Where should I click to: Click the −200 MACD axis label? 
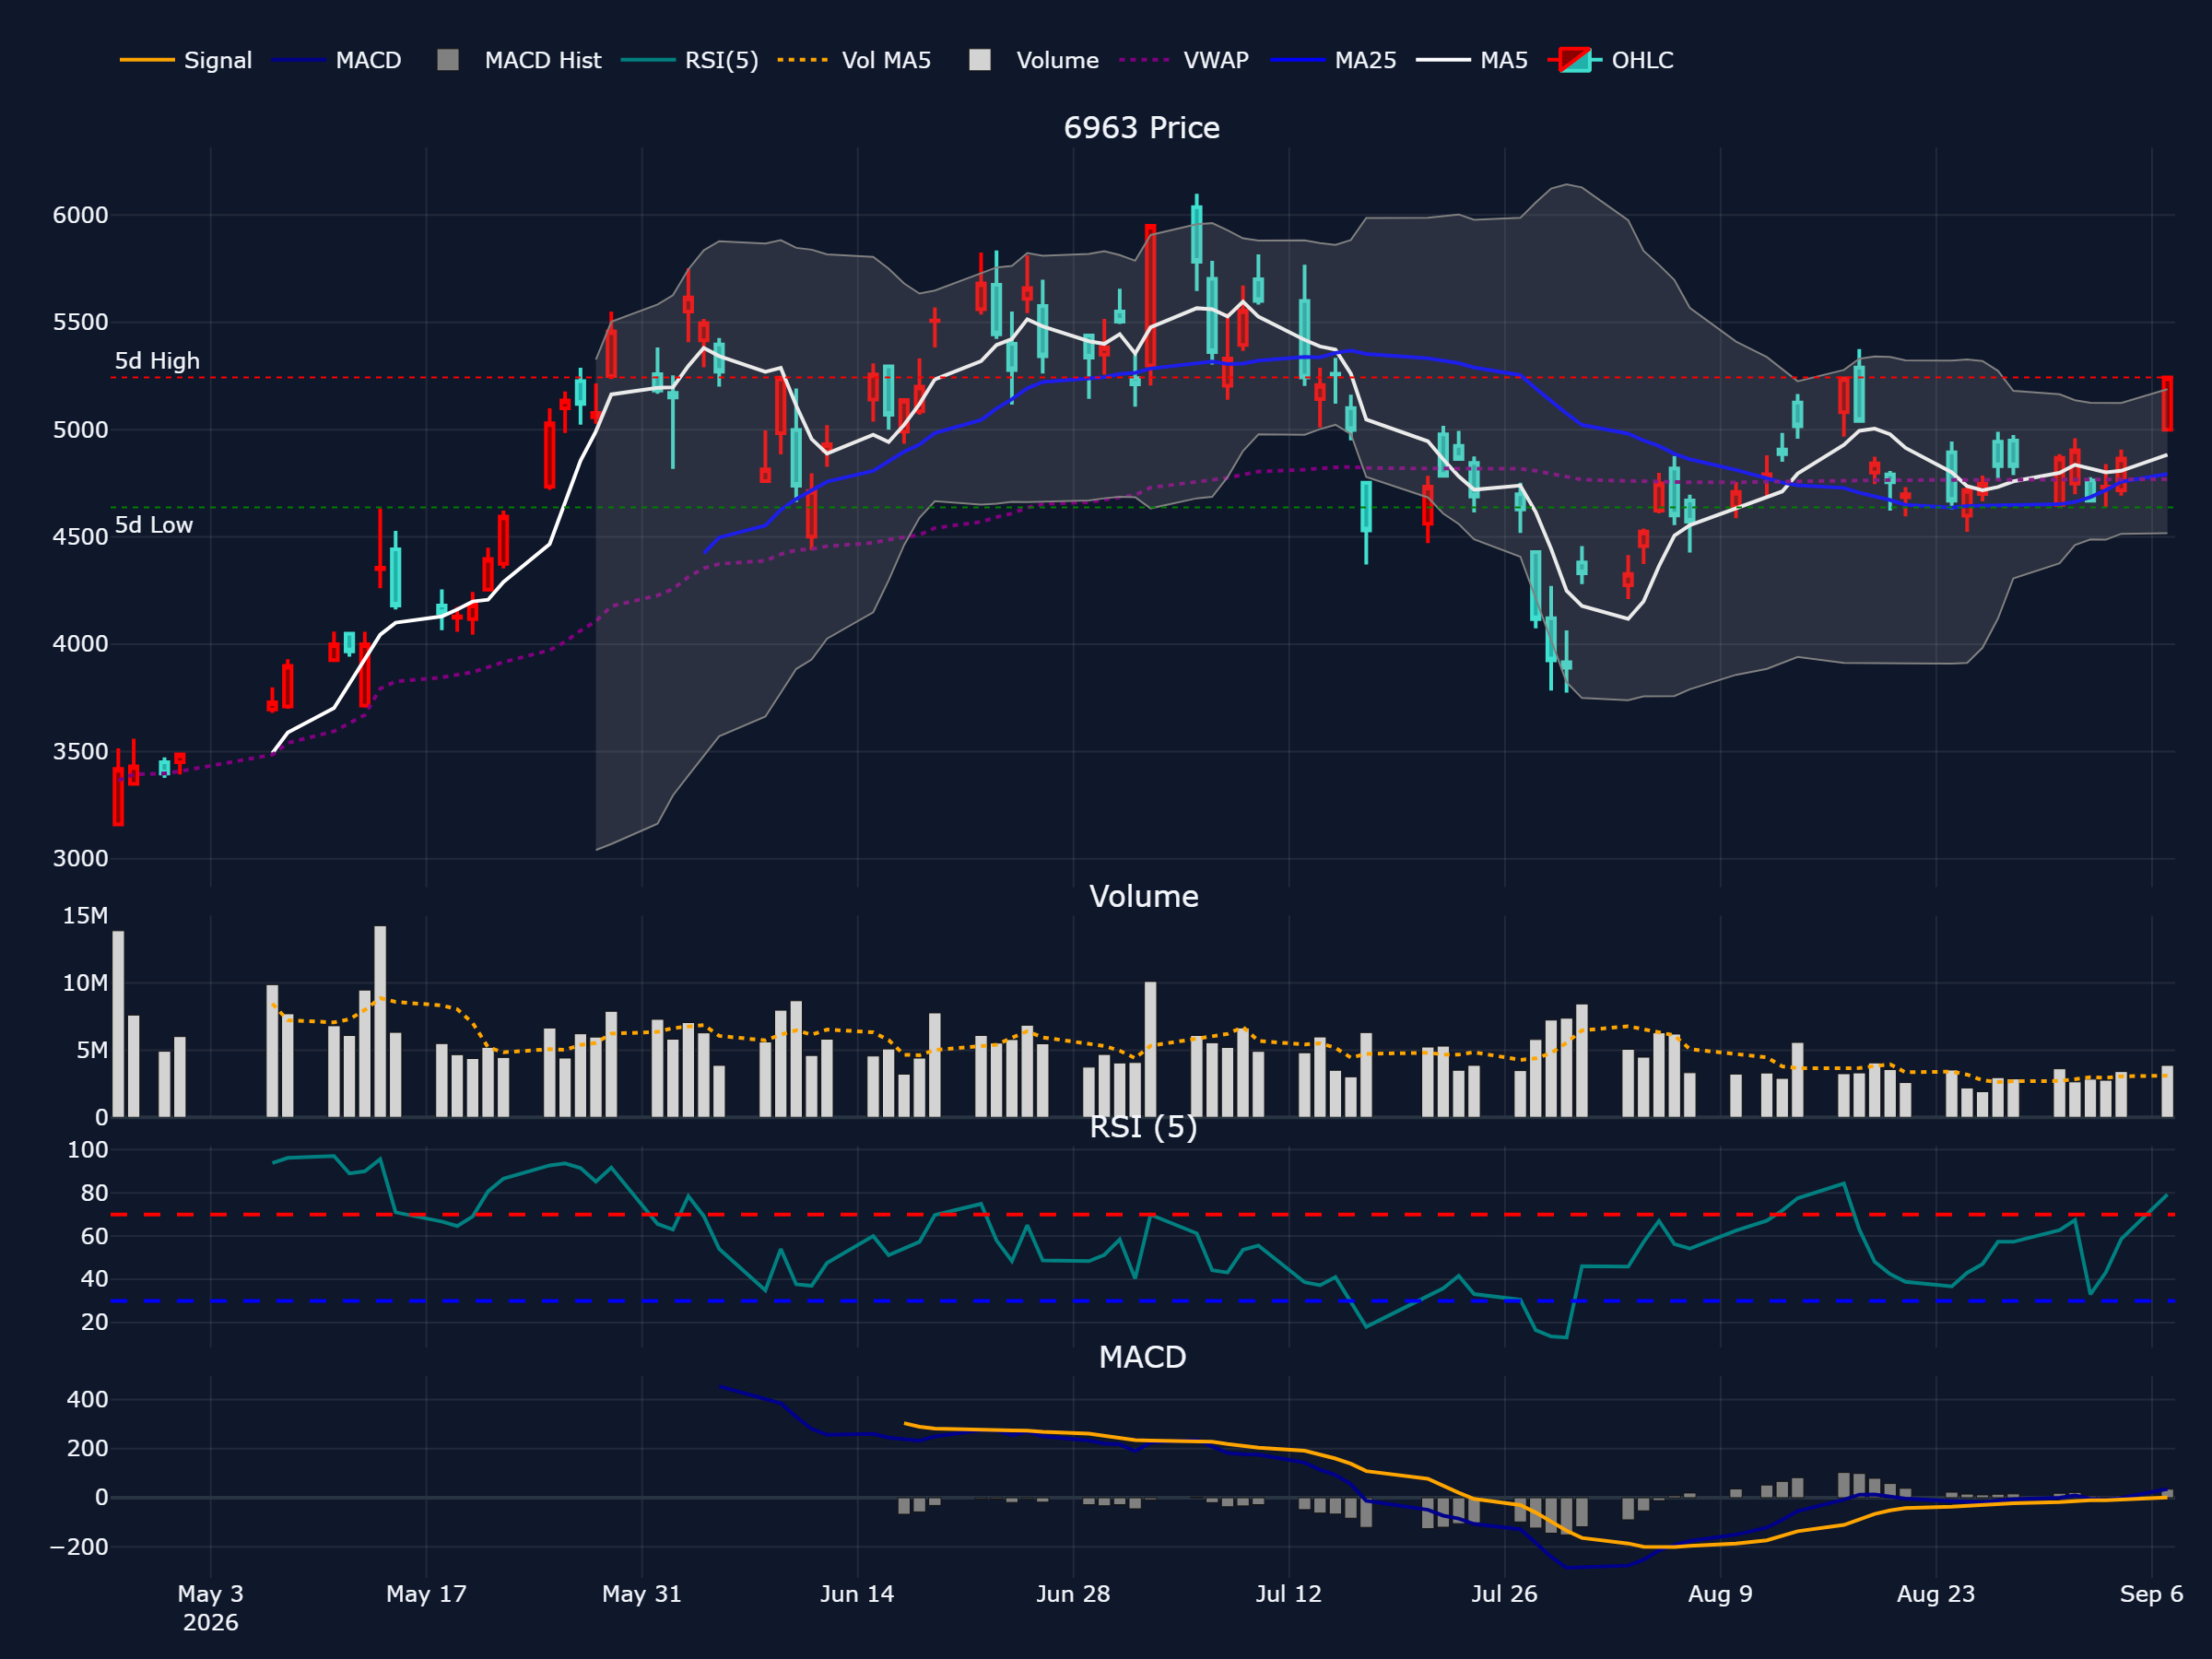(x=79, y=1547)
